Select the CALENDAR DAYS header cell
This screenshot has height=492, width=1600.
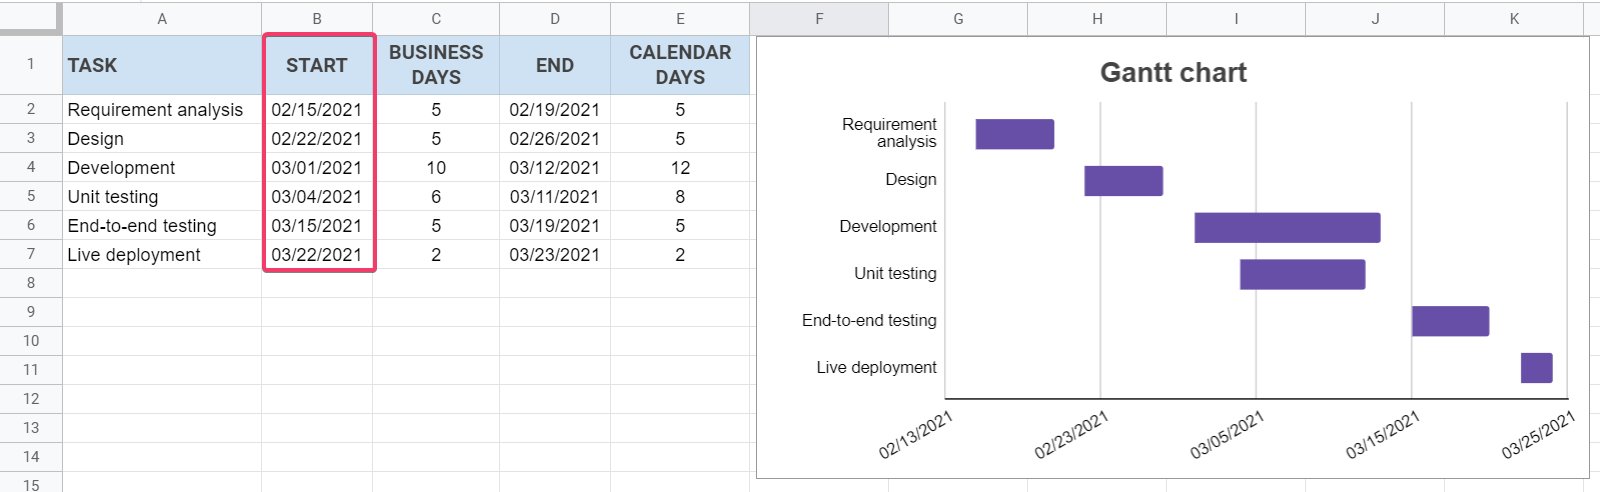point(680,66)
